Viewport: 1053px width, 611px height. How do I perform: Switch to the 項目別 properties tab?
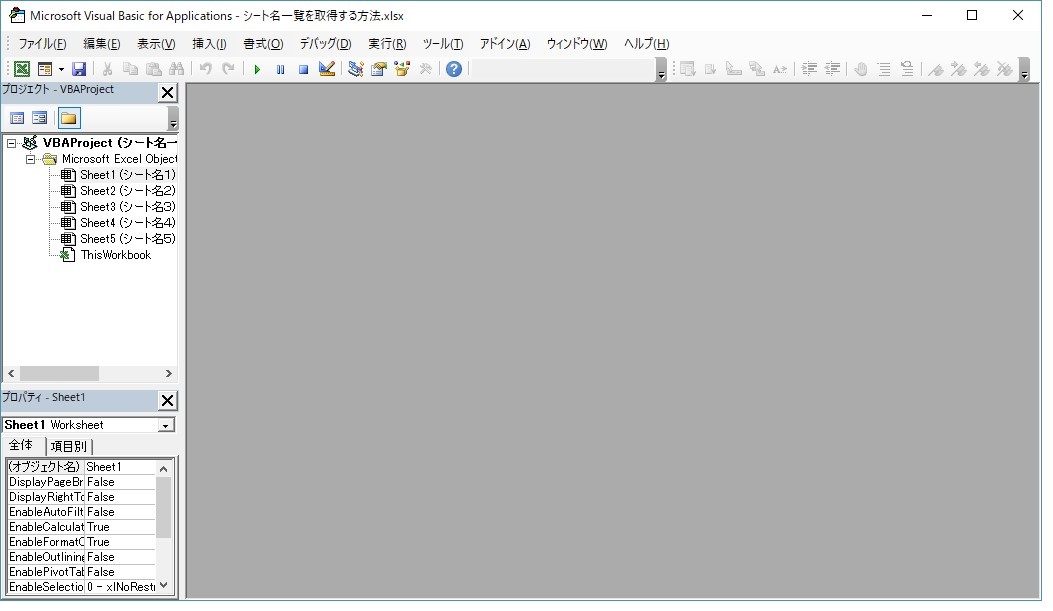(69, 446)
